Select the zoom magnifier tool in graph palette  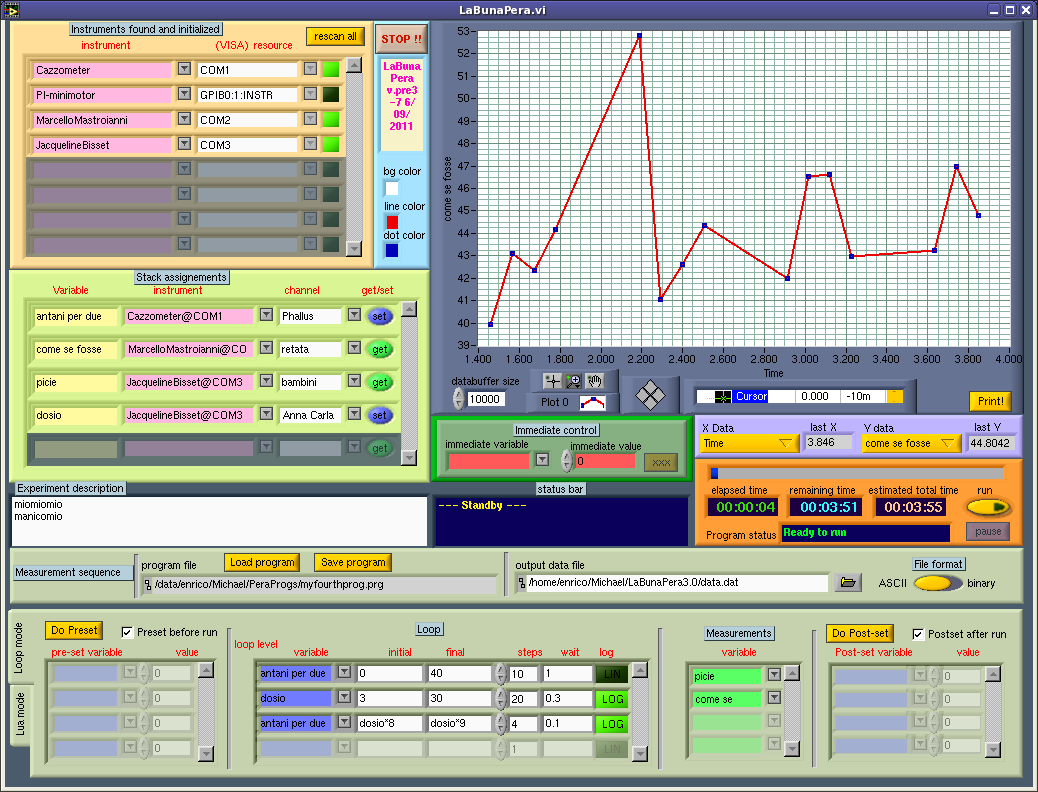[x=573, y=381]
